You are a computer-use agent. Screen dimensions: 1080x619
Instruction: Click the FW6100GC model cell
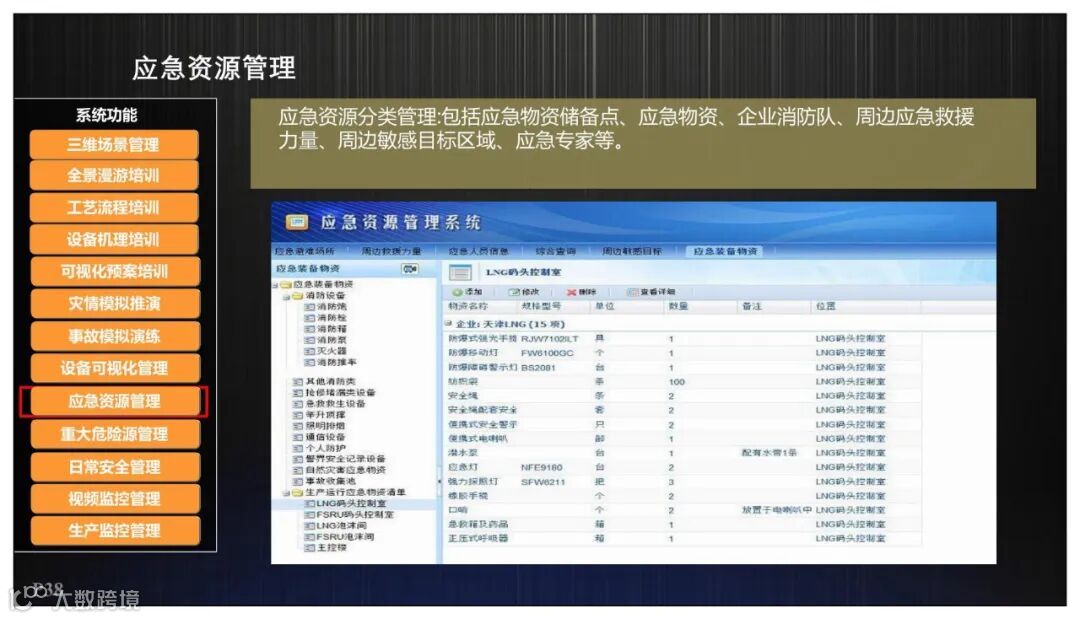(547, 353)
